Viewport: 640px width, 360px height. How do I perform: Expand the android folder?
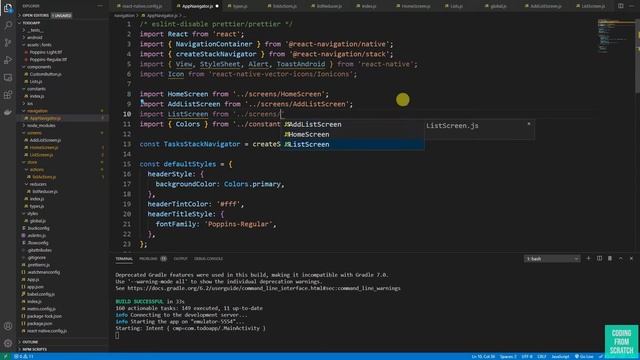pos(34,38)
